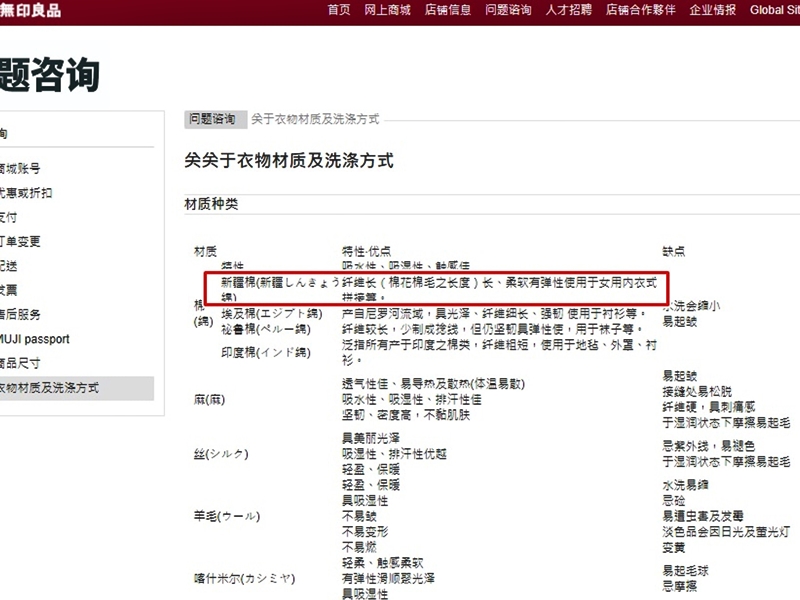Viewport: 800px width, 600px height.
Task: Click the 问题咨询 breadcrumb tab
Action: tap(215, 119)
